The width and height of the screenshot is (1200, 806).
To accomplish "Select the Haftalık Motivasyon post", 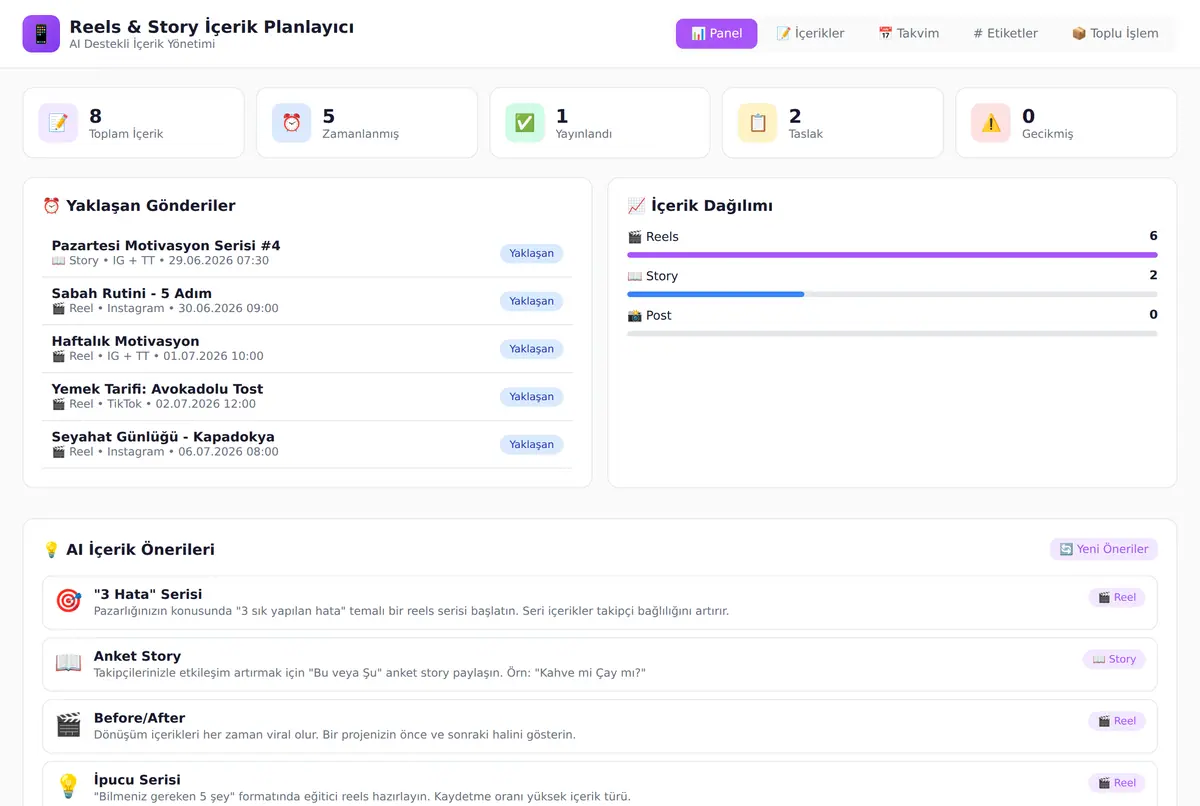I will [307, 349].
